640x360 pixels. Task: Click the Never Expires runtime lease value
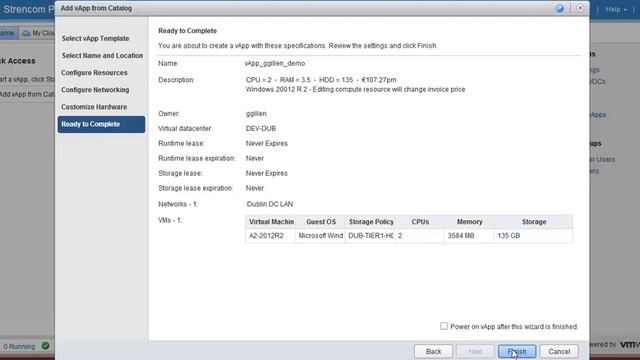tap(267, 143)
